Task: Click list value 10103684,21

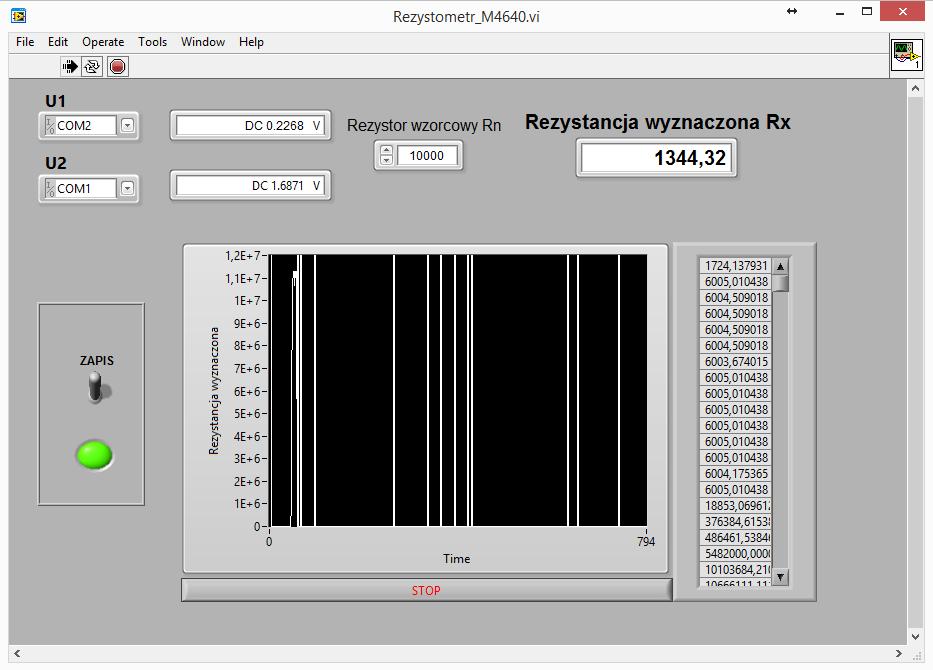Action: pyautogui.click(x=736, y=569)
